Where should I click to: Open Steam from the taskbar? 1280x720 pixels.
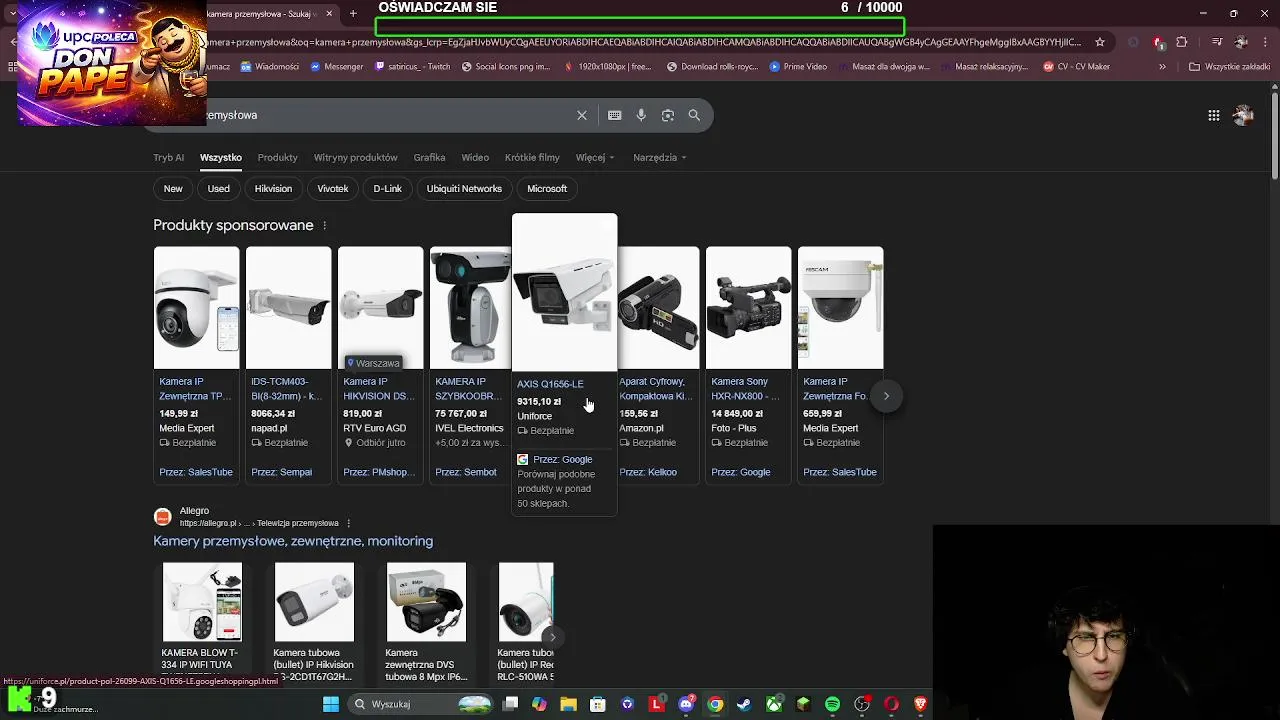pos(744,704)
